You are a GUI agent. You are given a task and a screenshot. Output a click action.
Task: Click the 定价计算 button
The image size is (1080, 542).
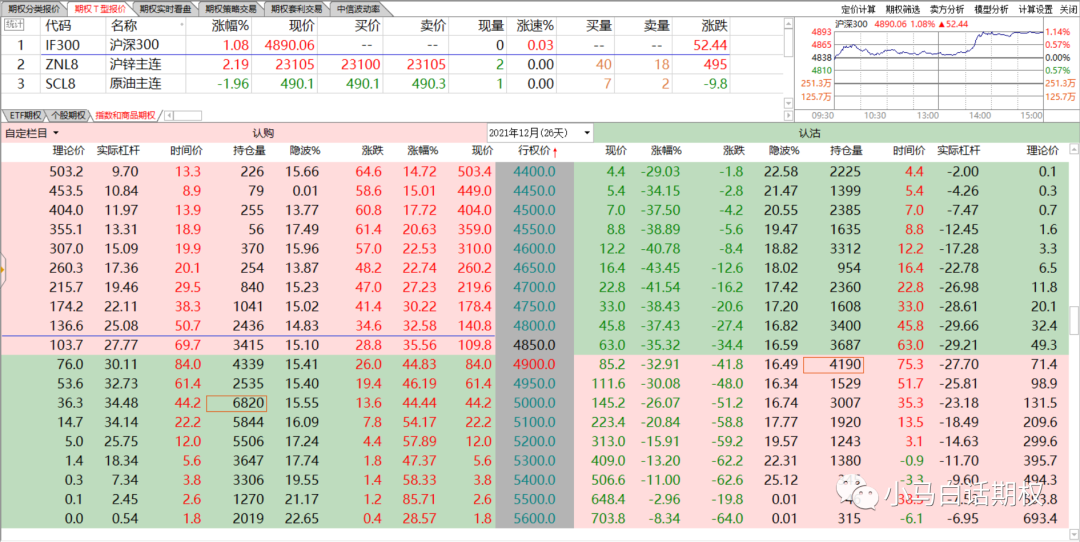858,8
